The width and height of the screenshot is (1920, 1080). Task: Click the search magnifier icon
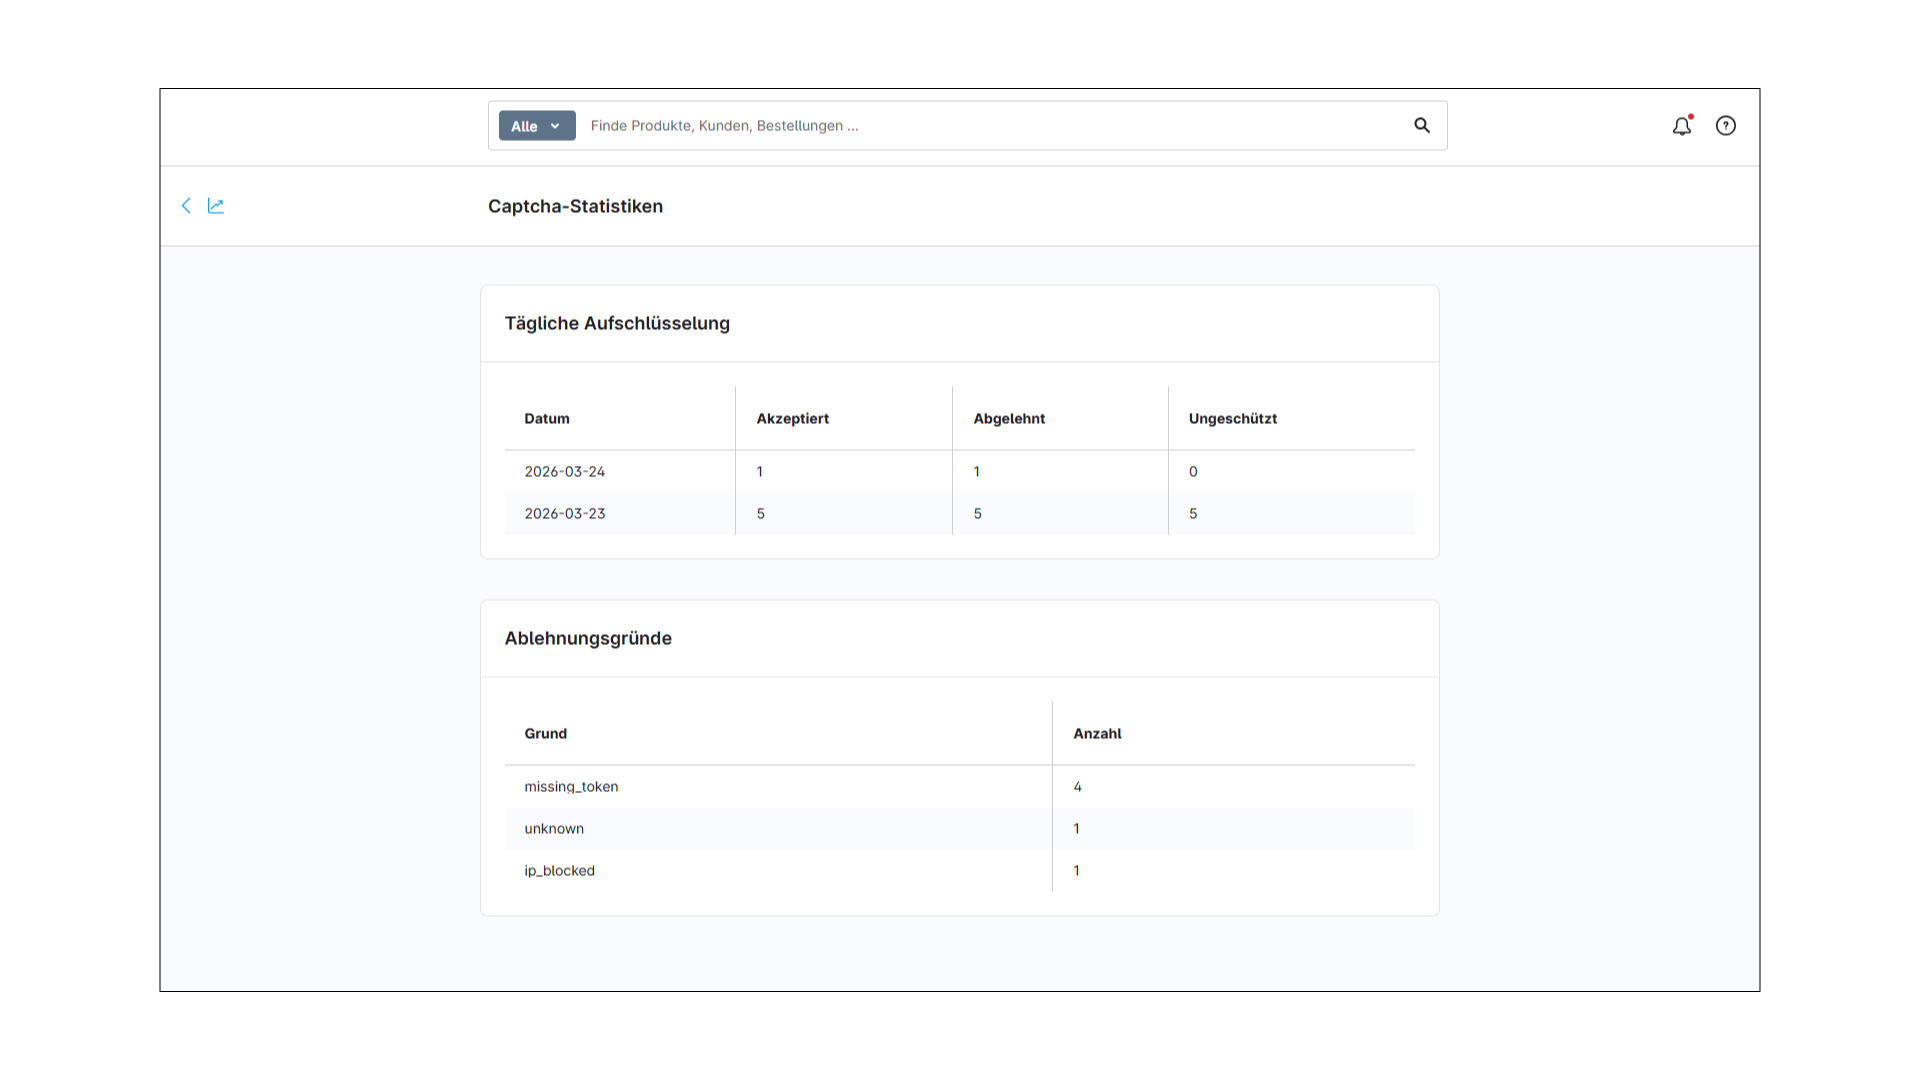1422,125
